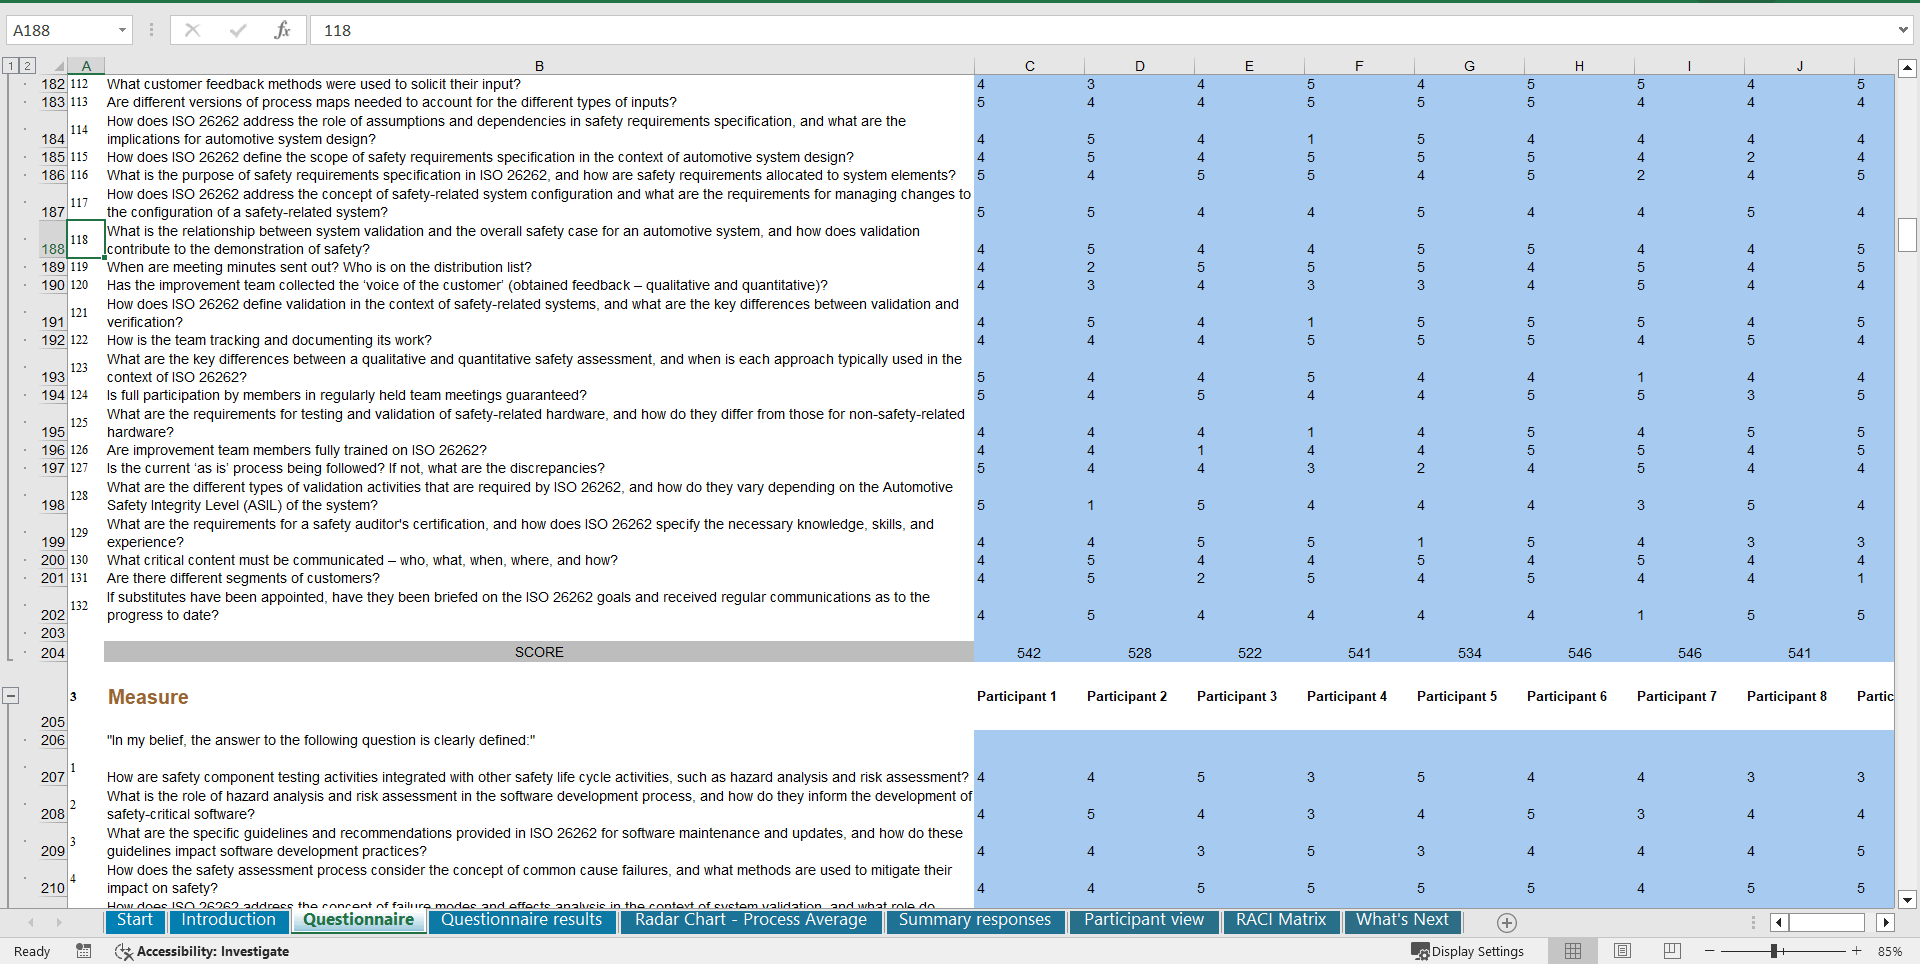
Task: Click the Insert Function fx icon
Action: coord(282,30)
